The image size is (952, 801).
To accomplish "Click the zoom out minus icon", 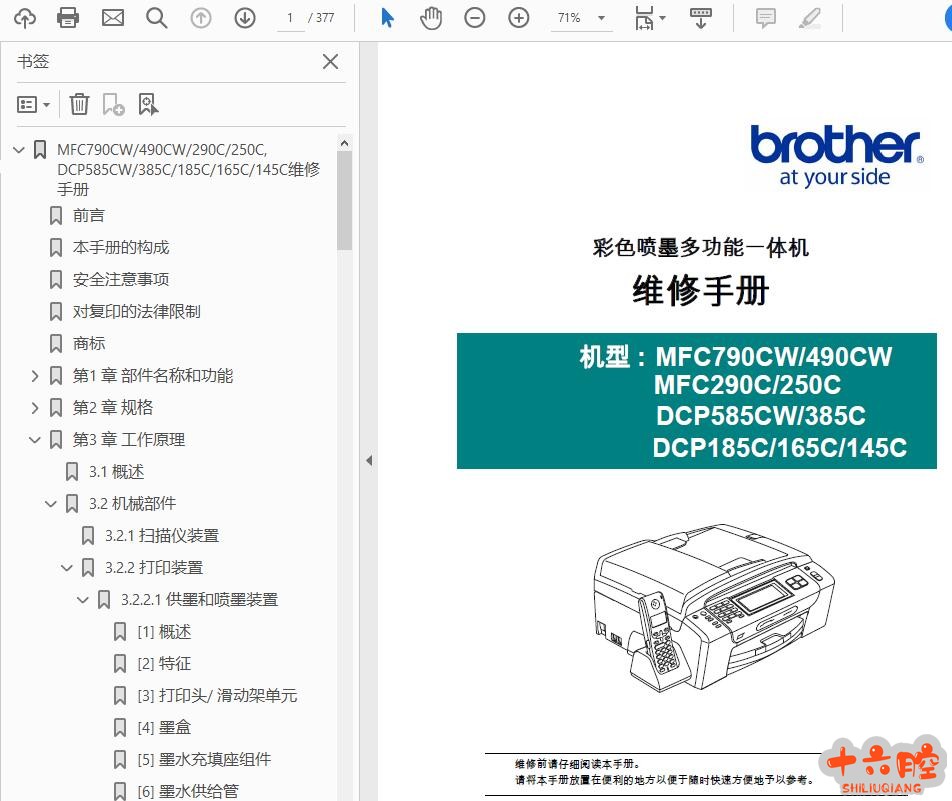I will click(x=475, y=18).
